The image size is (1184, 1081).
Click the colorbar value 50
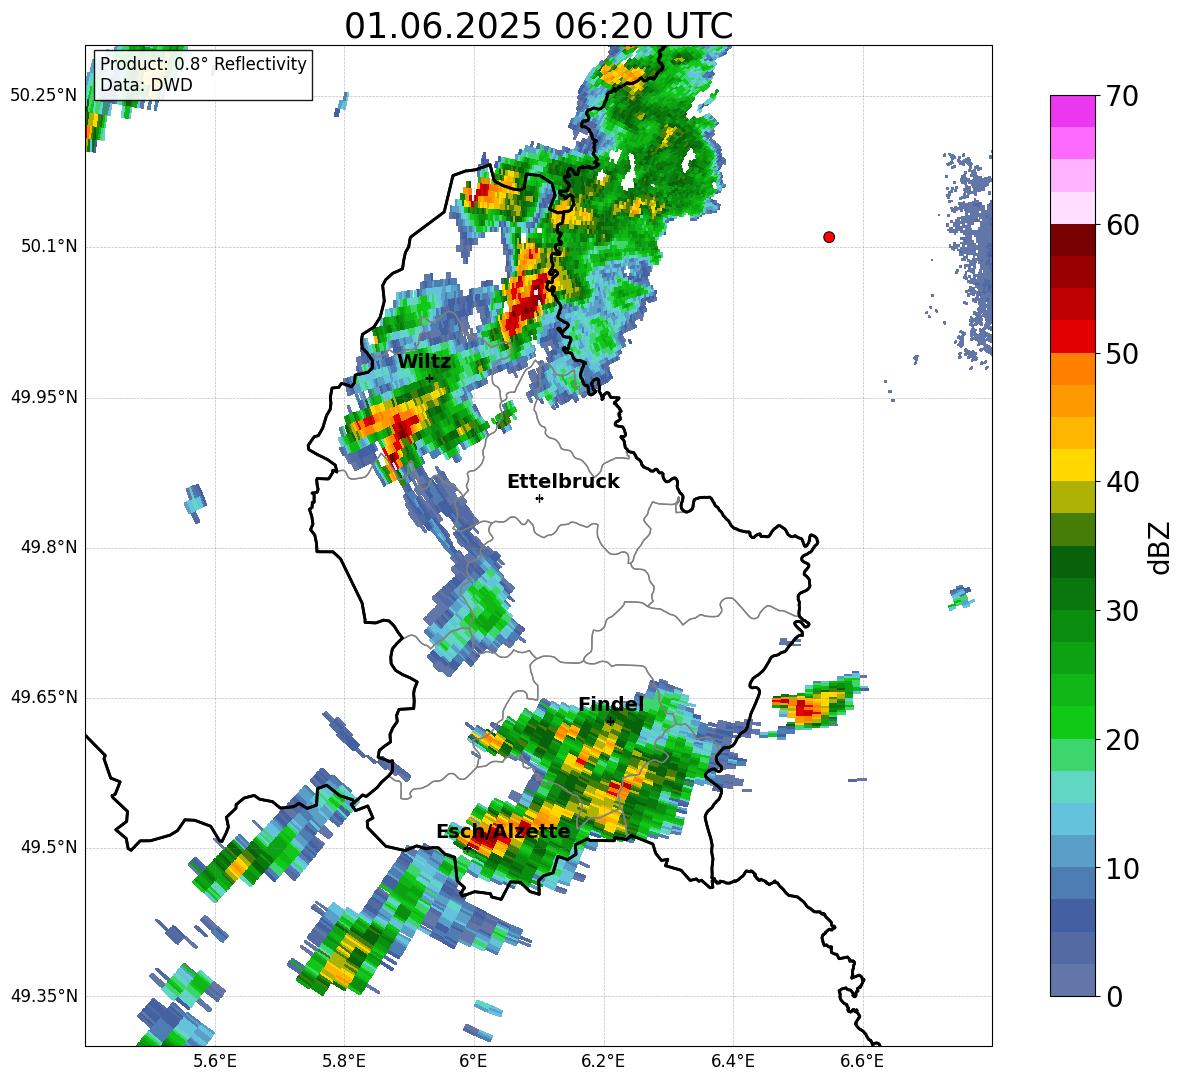coord(1122,354)
